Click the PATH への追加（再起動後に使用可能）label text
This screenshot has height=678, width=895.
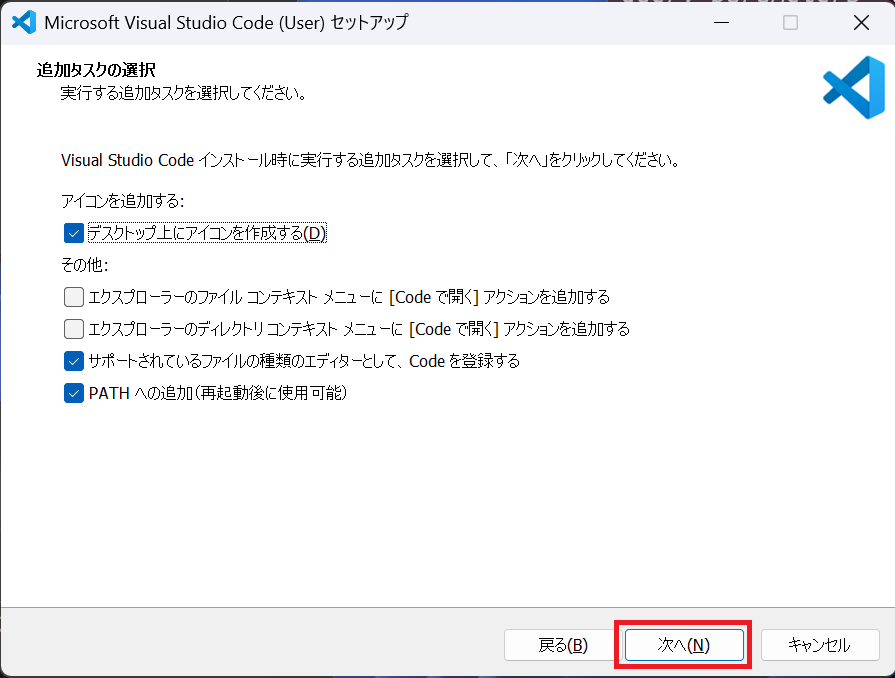217,393
